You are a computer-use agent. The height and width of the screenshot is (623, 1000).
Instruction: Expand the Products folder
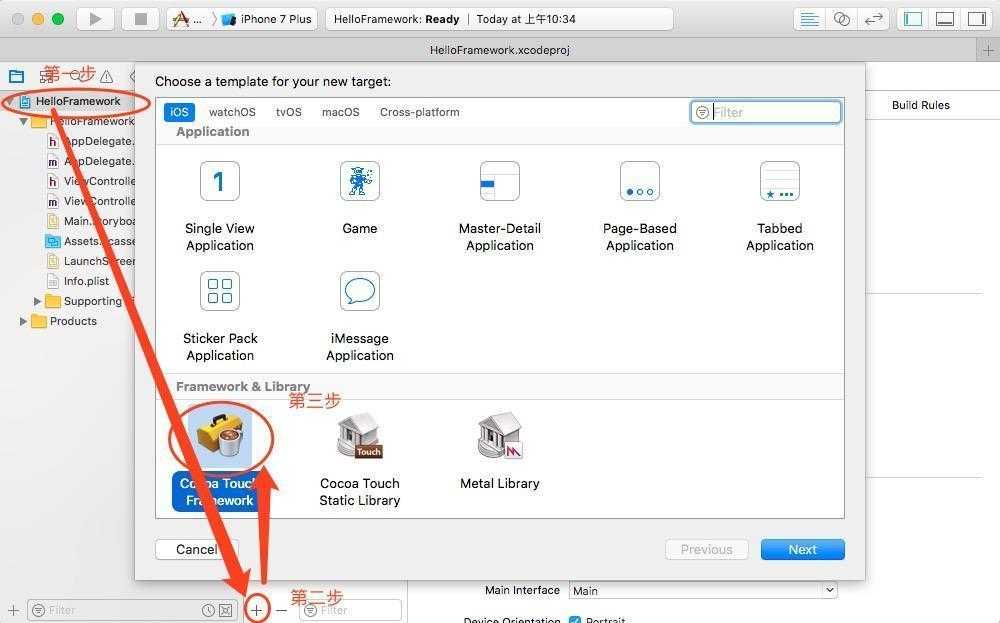(24, 321)
